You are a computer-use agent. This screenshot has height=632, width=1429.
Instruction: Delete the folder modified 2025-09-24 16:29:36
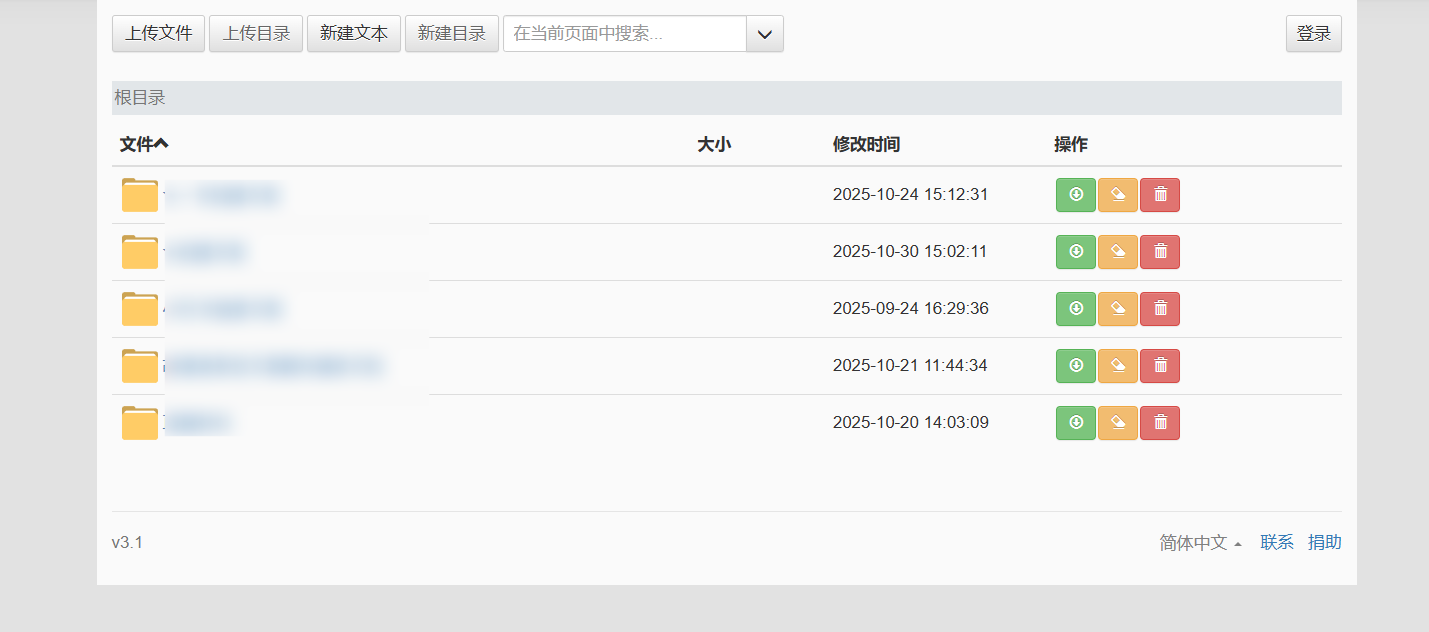click(1160, 309)
